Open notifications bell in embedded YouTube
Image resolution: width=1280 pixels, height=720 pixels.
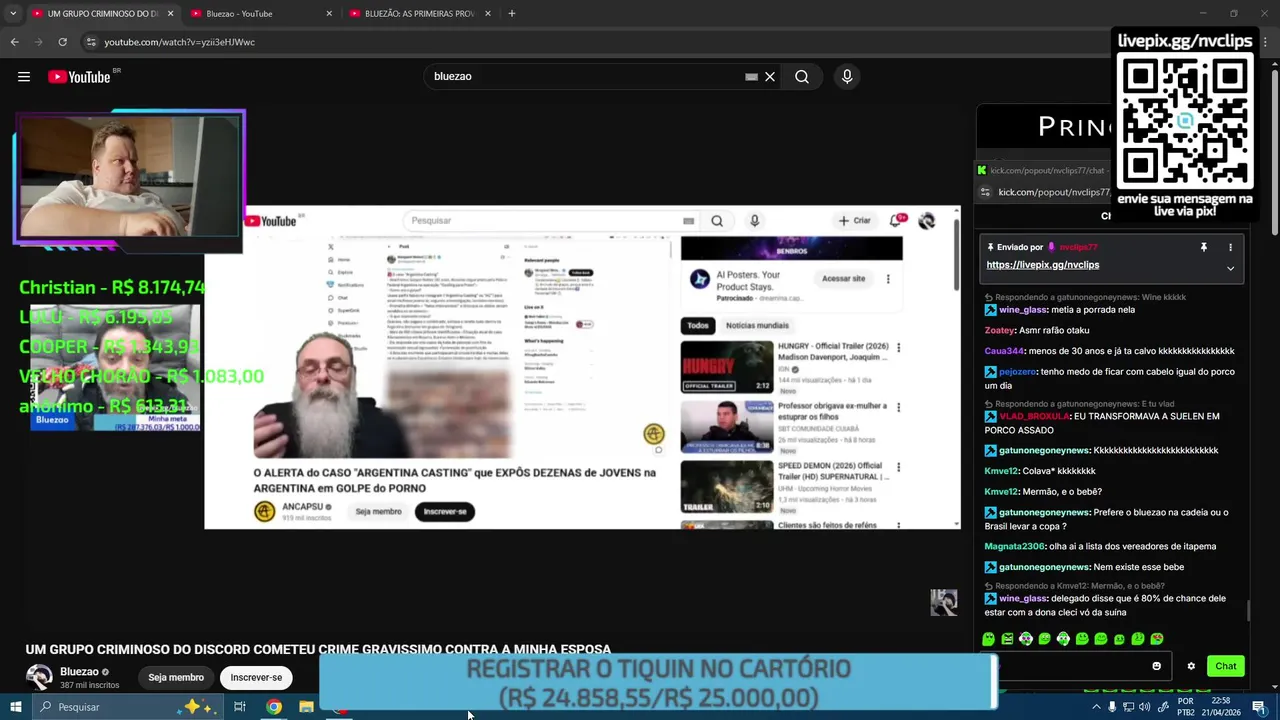click(x=895, y=221)
